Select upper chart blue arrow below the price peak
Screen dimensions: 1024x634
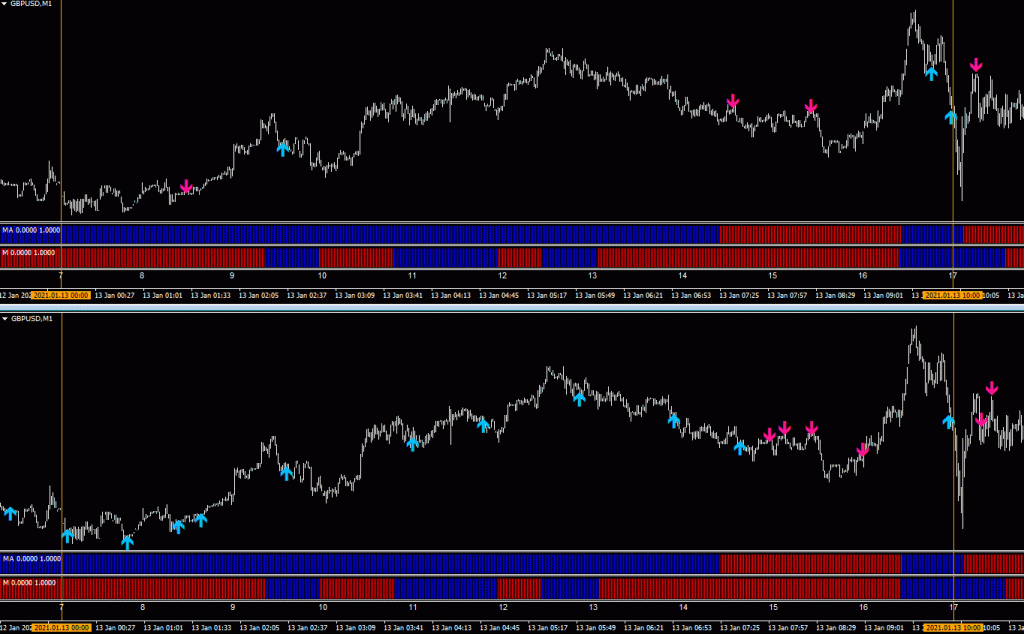click(931, 73)
